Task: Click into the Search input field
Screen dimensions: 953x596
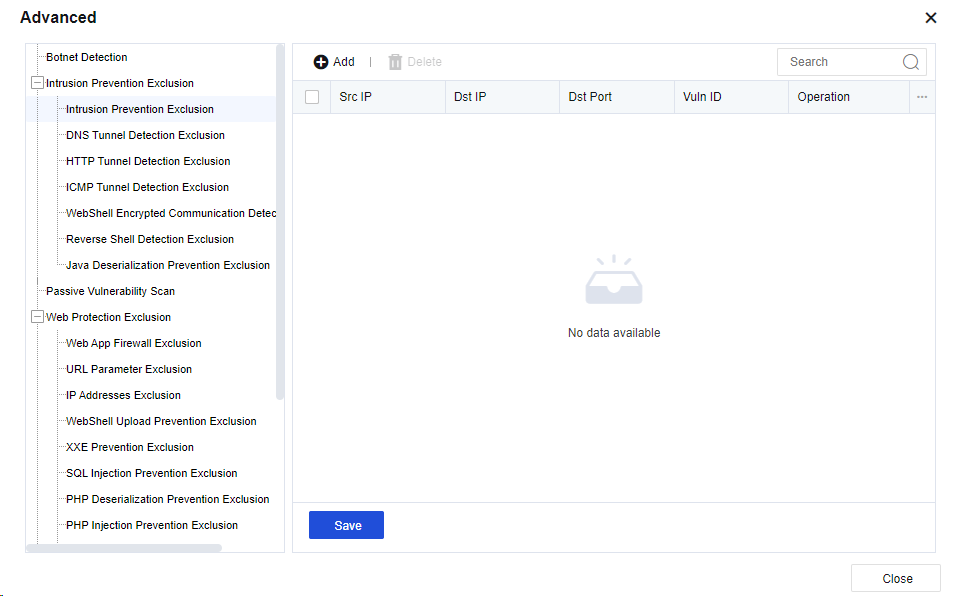Action: [838, 62]
